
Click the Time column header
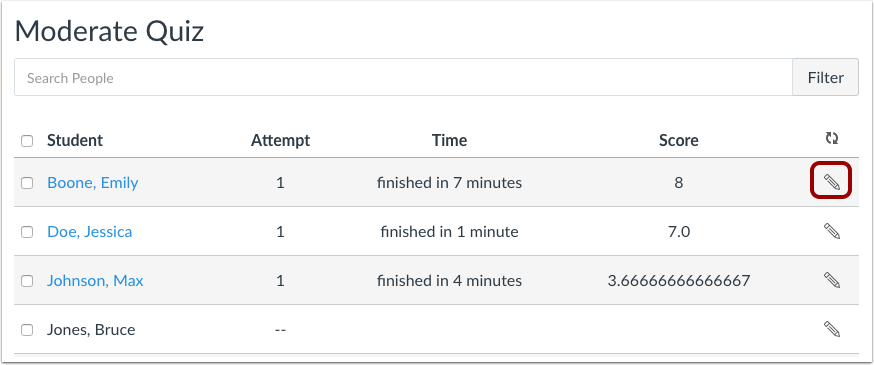pyautogui.click(x=449, y=140)
